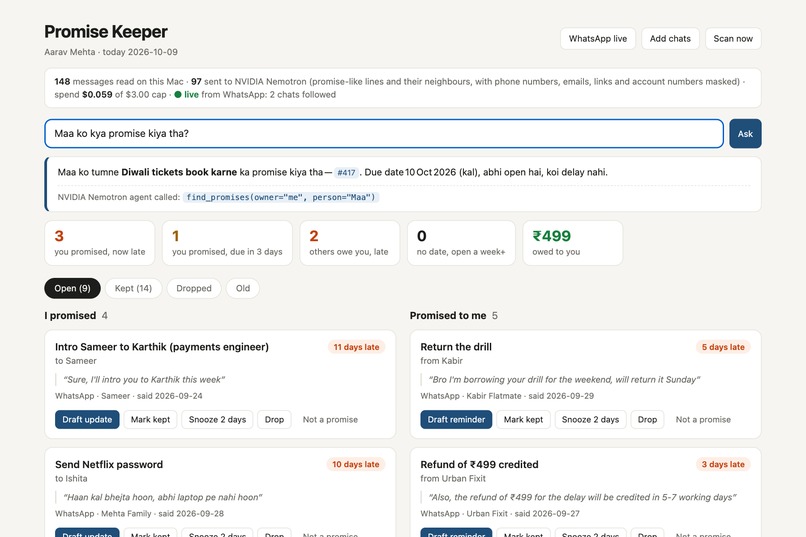Click the quote 'Sure, I'll intro you to Karthik this week'

(144, 380)
